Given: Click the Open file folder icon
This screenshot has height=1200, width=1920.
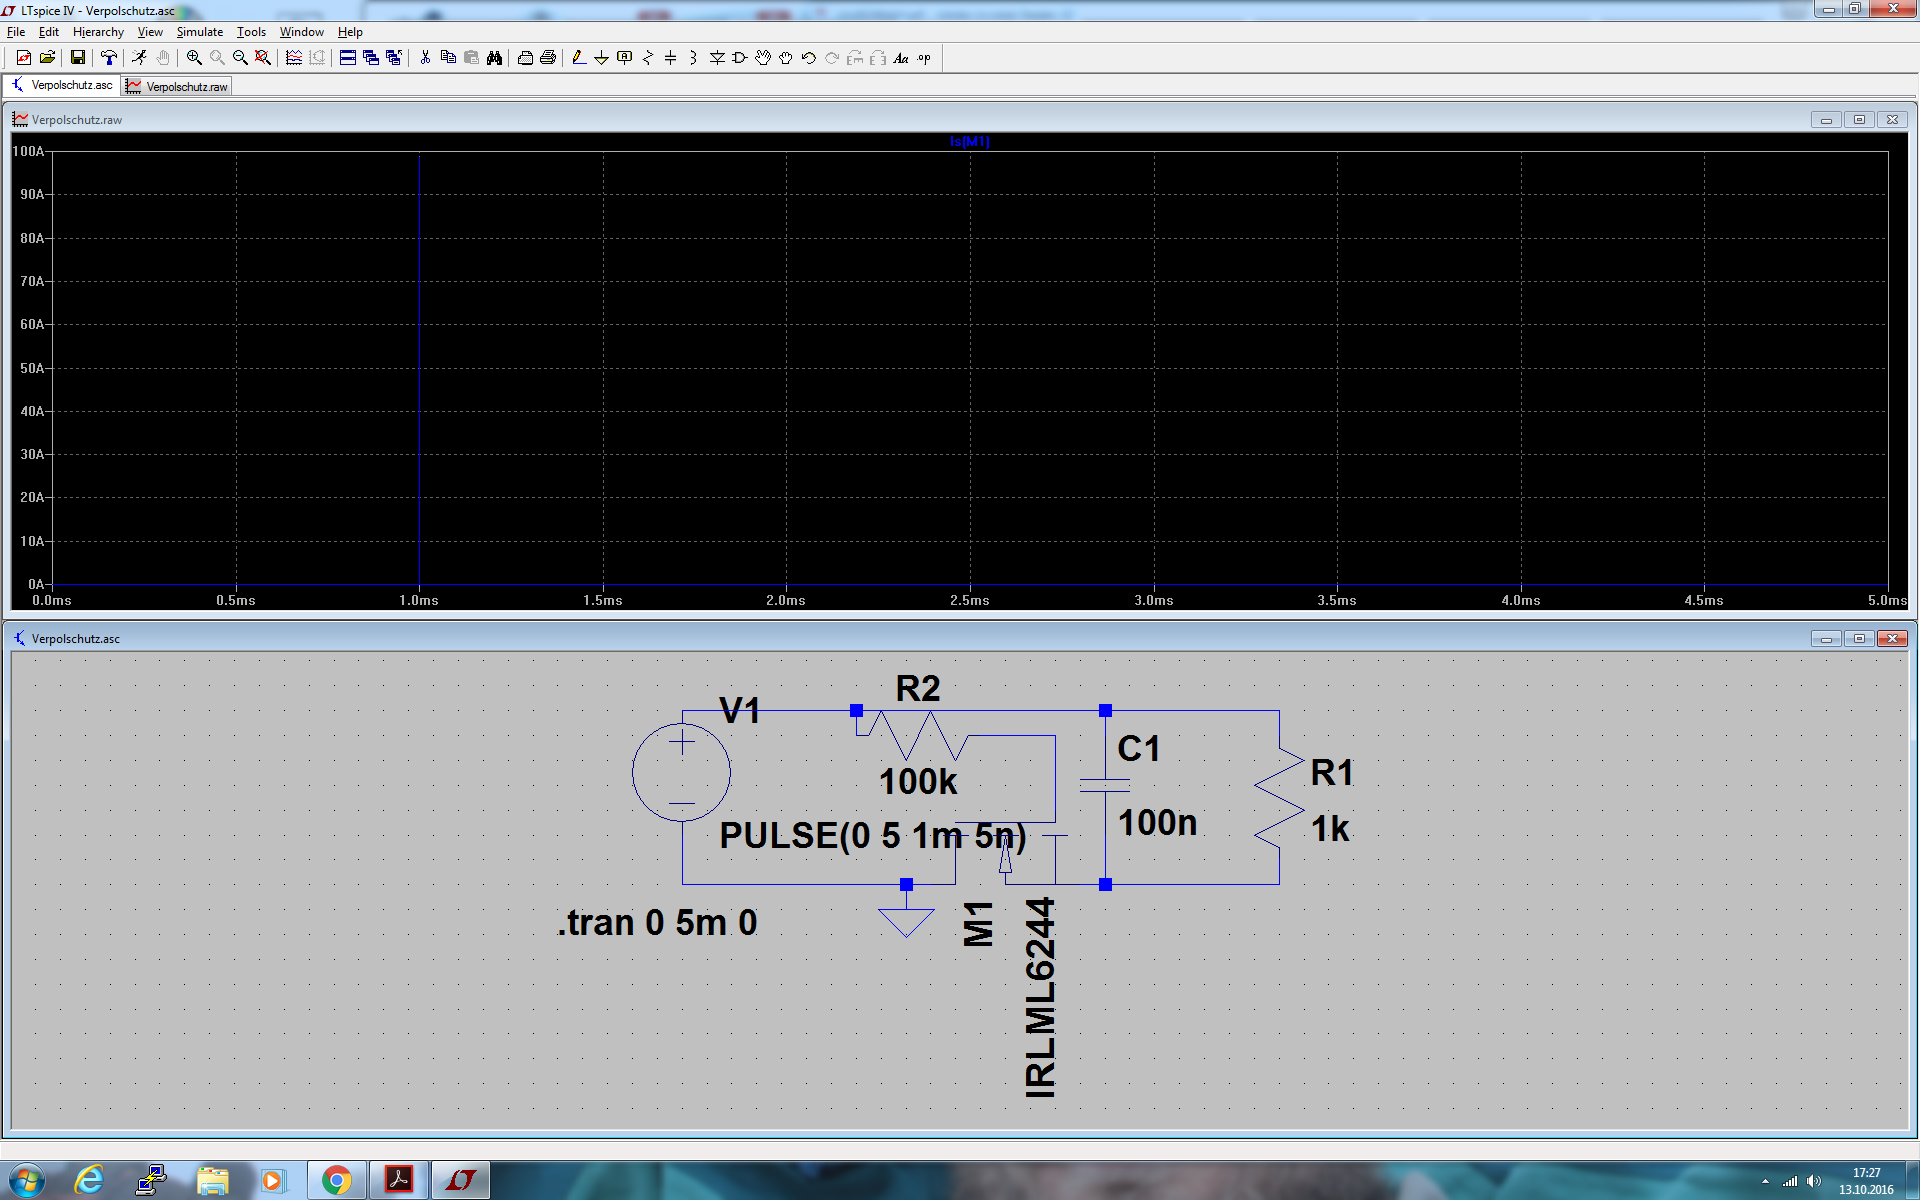Looking at the screenshot, I should 47,58.
